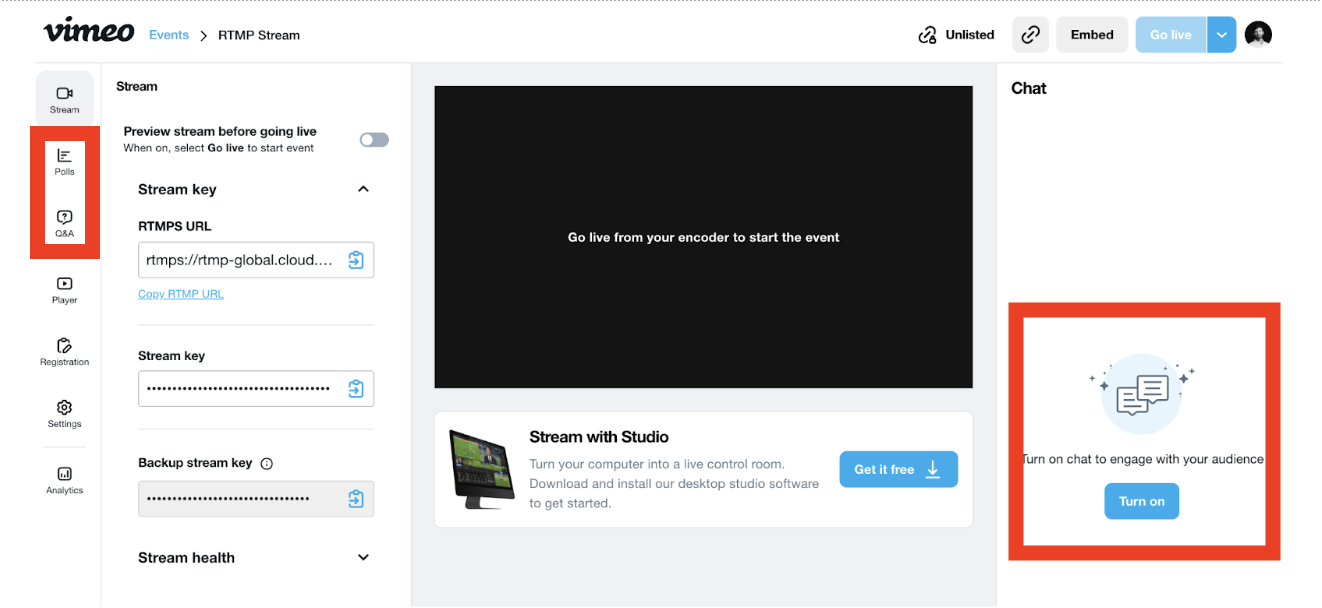The image size is (1322, 608).
Task: Turn on chat for the event
Action: pyautogui.click(x=1141, y=501)
